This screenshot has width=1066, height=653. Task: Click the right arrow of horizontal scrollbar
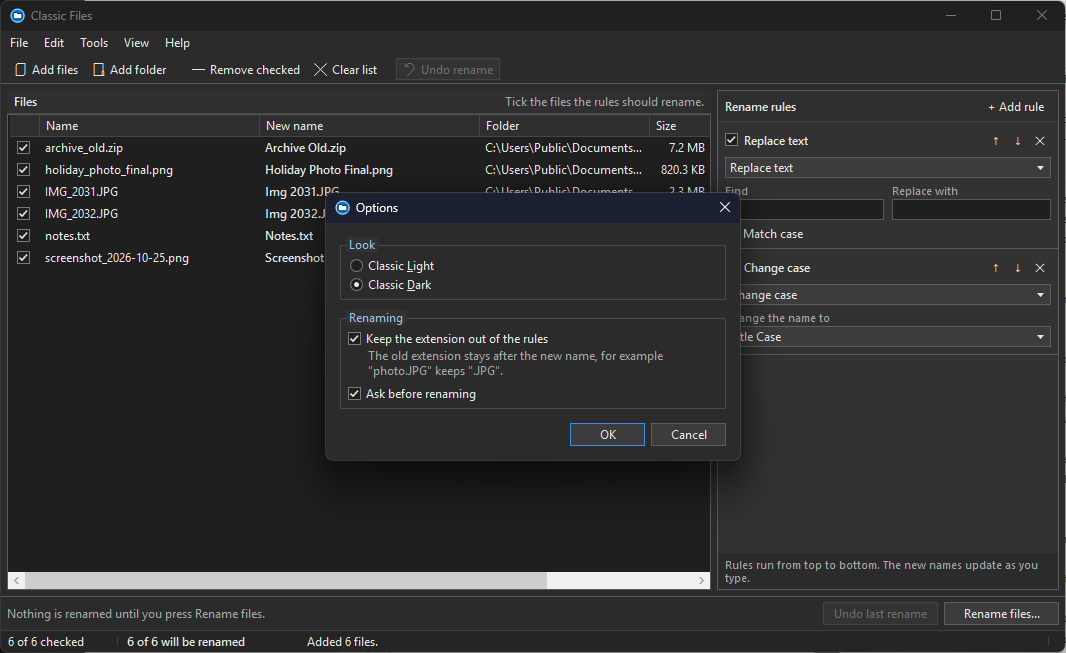point(702,580)
